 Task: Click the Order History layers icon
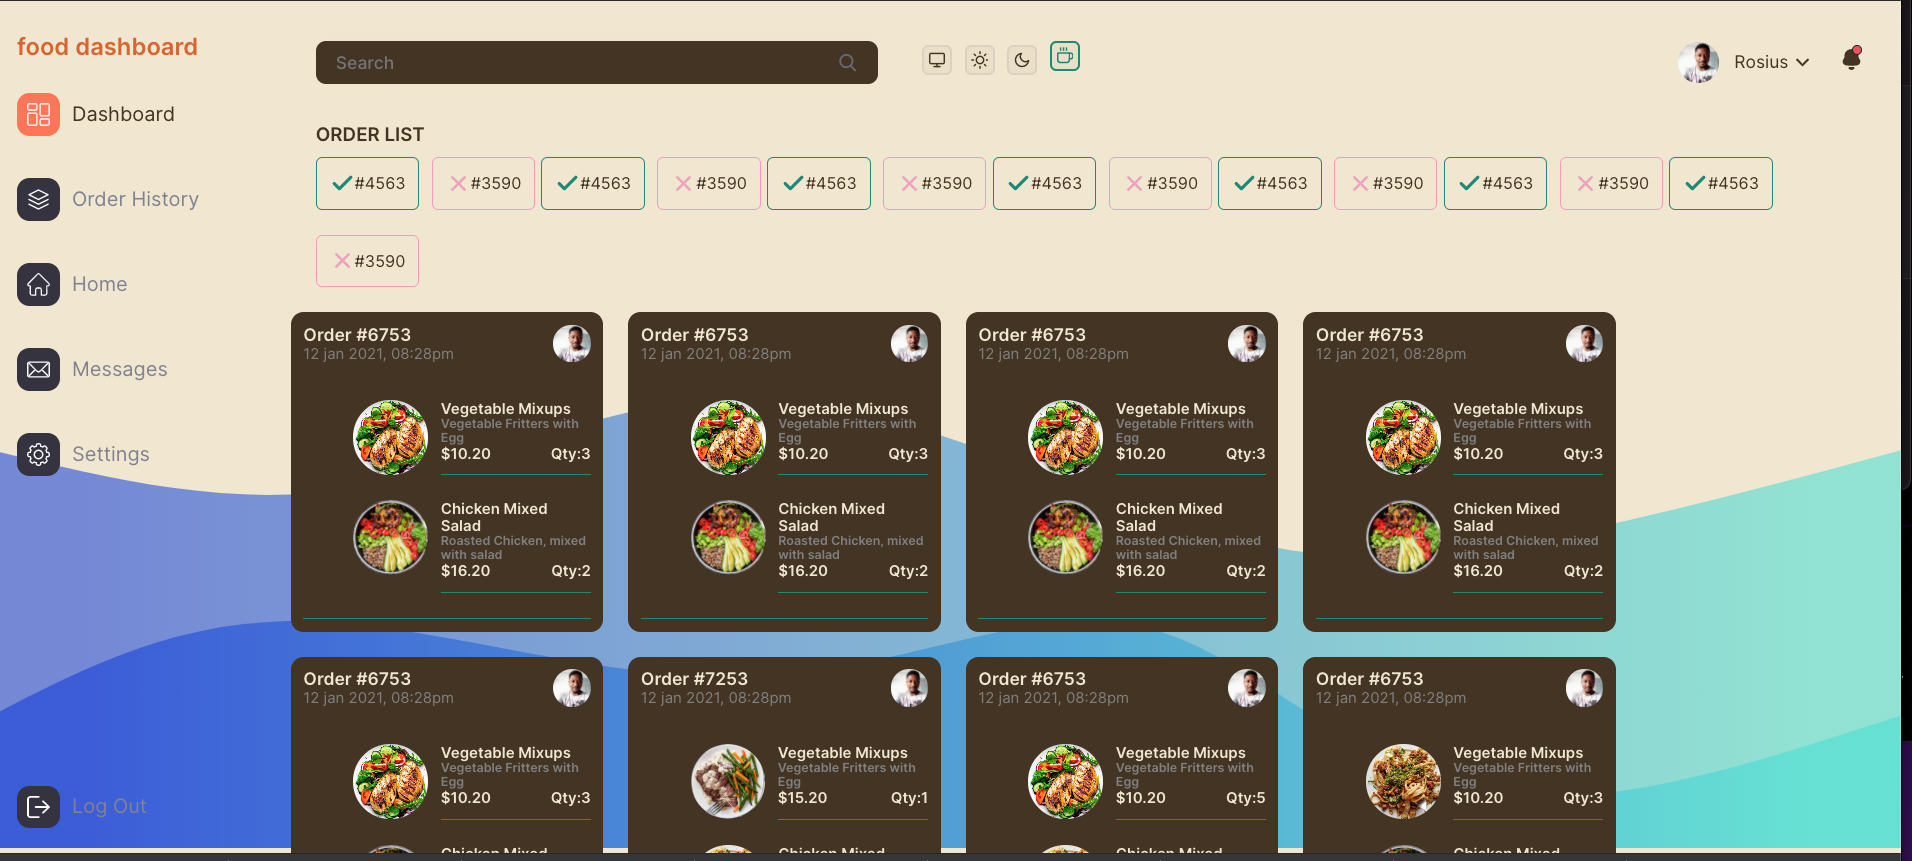point(38,199)
